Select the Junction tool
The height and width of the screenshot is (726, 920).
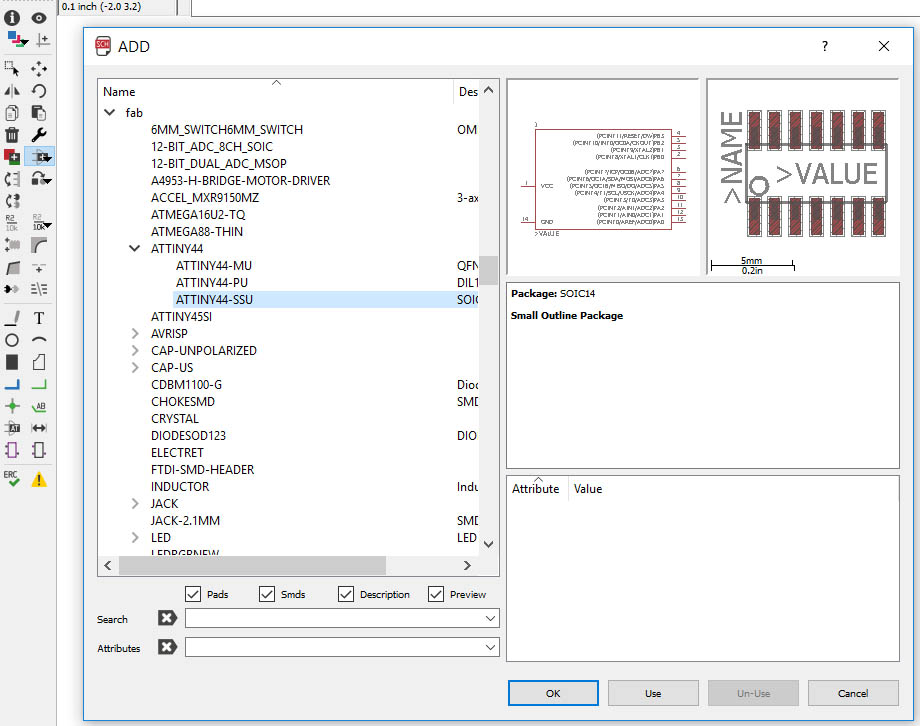point(12,406)
